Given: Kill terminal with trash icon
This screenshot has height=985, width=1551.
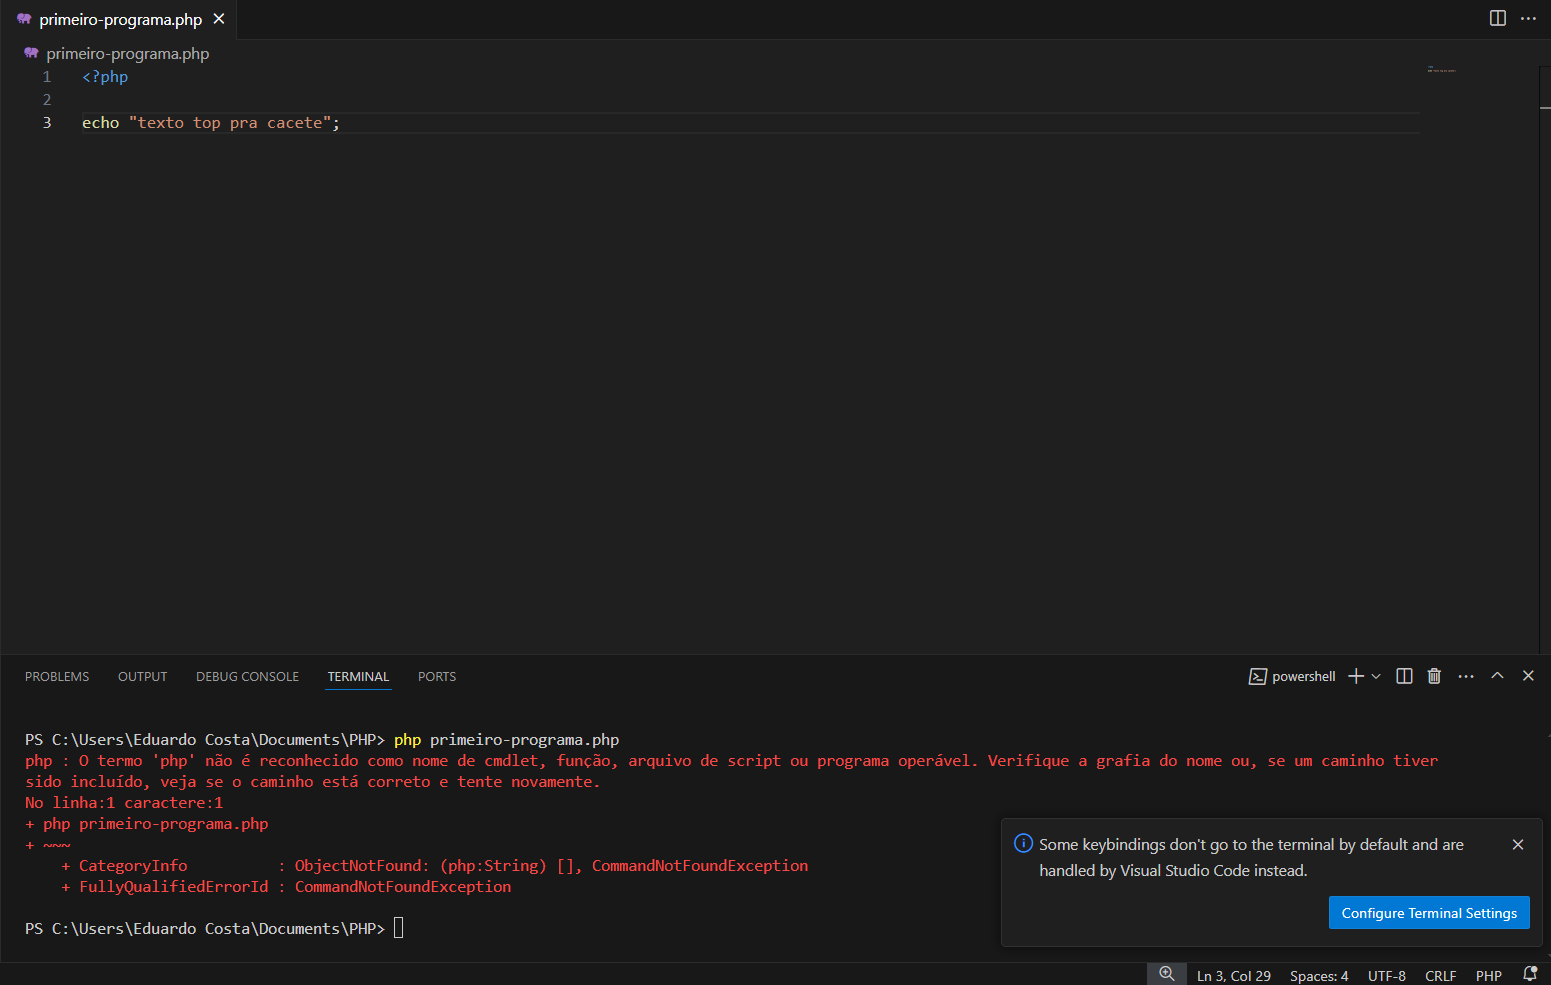Looking at the screenshot, I should point(1434,676).
